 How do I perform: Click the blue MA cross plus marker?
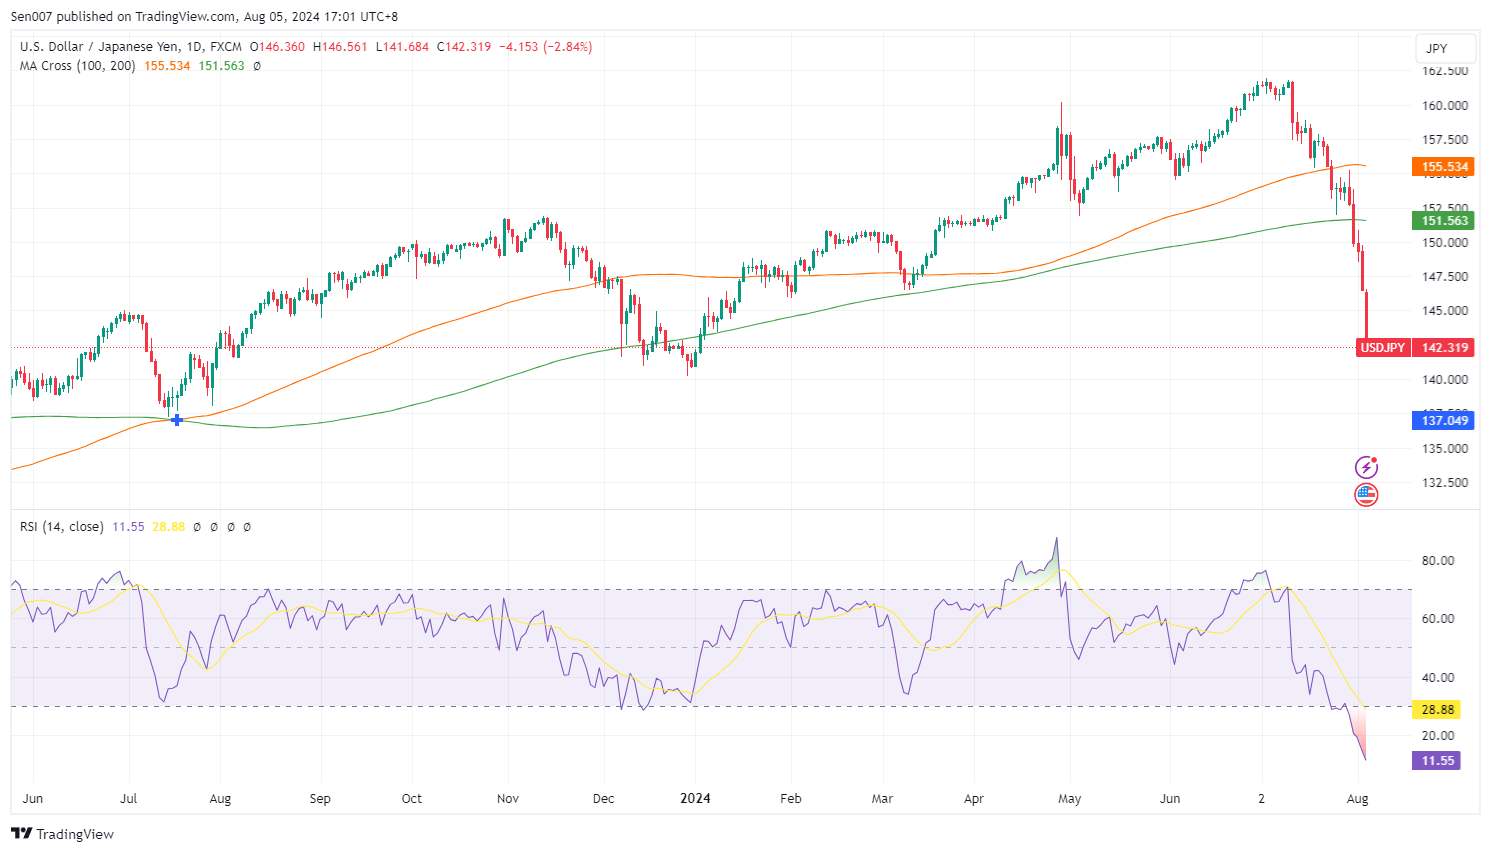[x=177, y=420]
